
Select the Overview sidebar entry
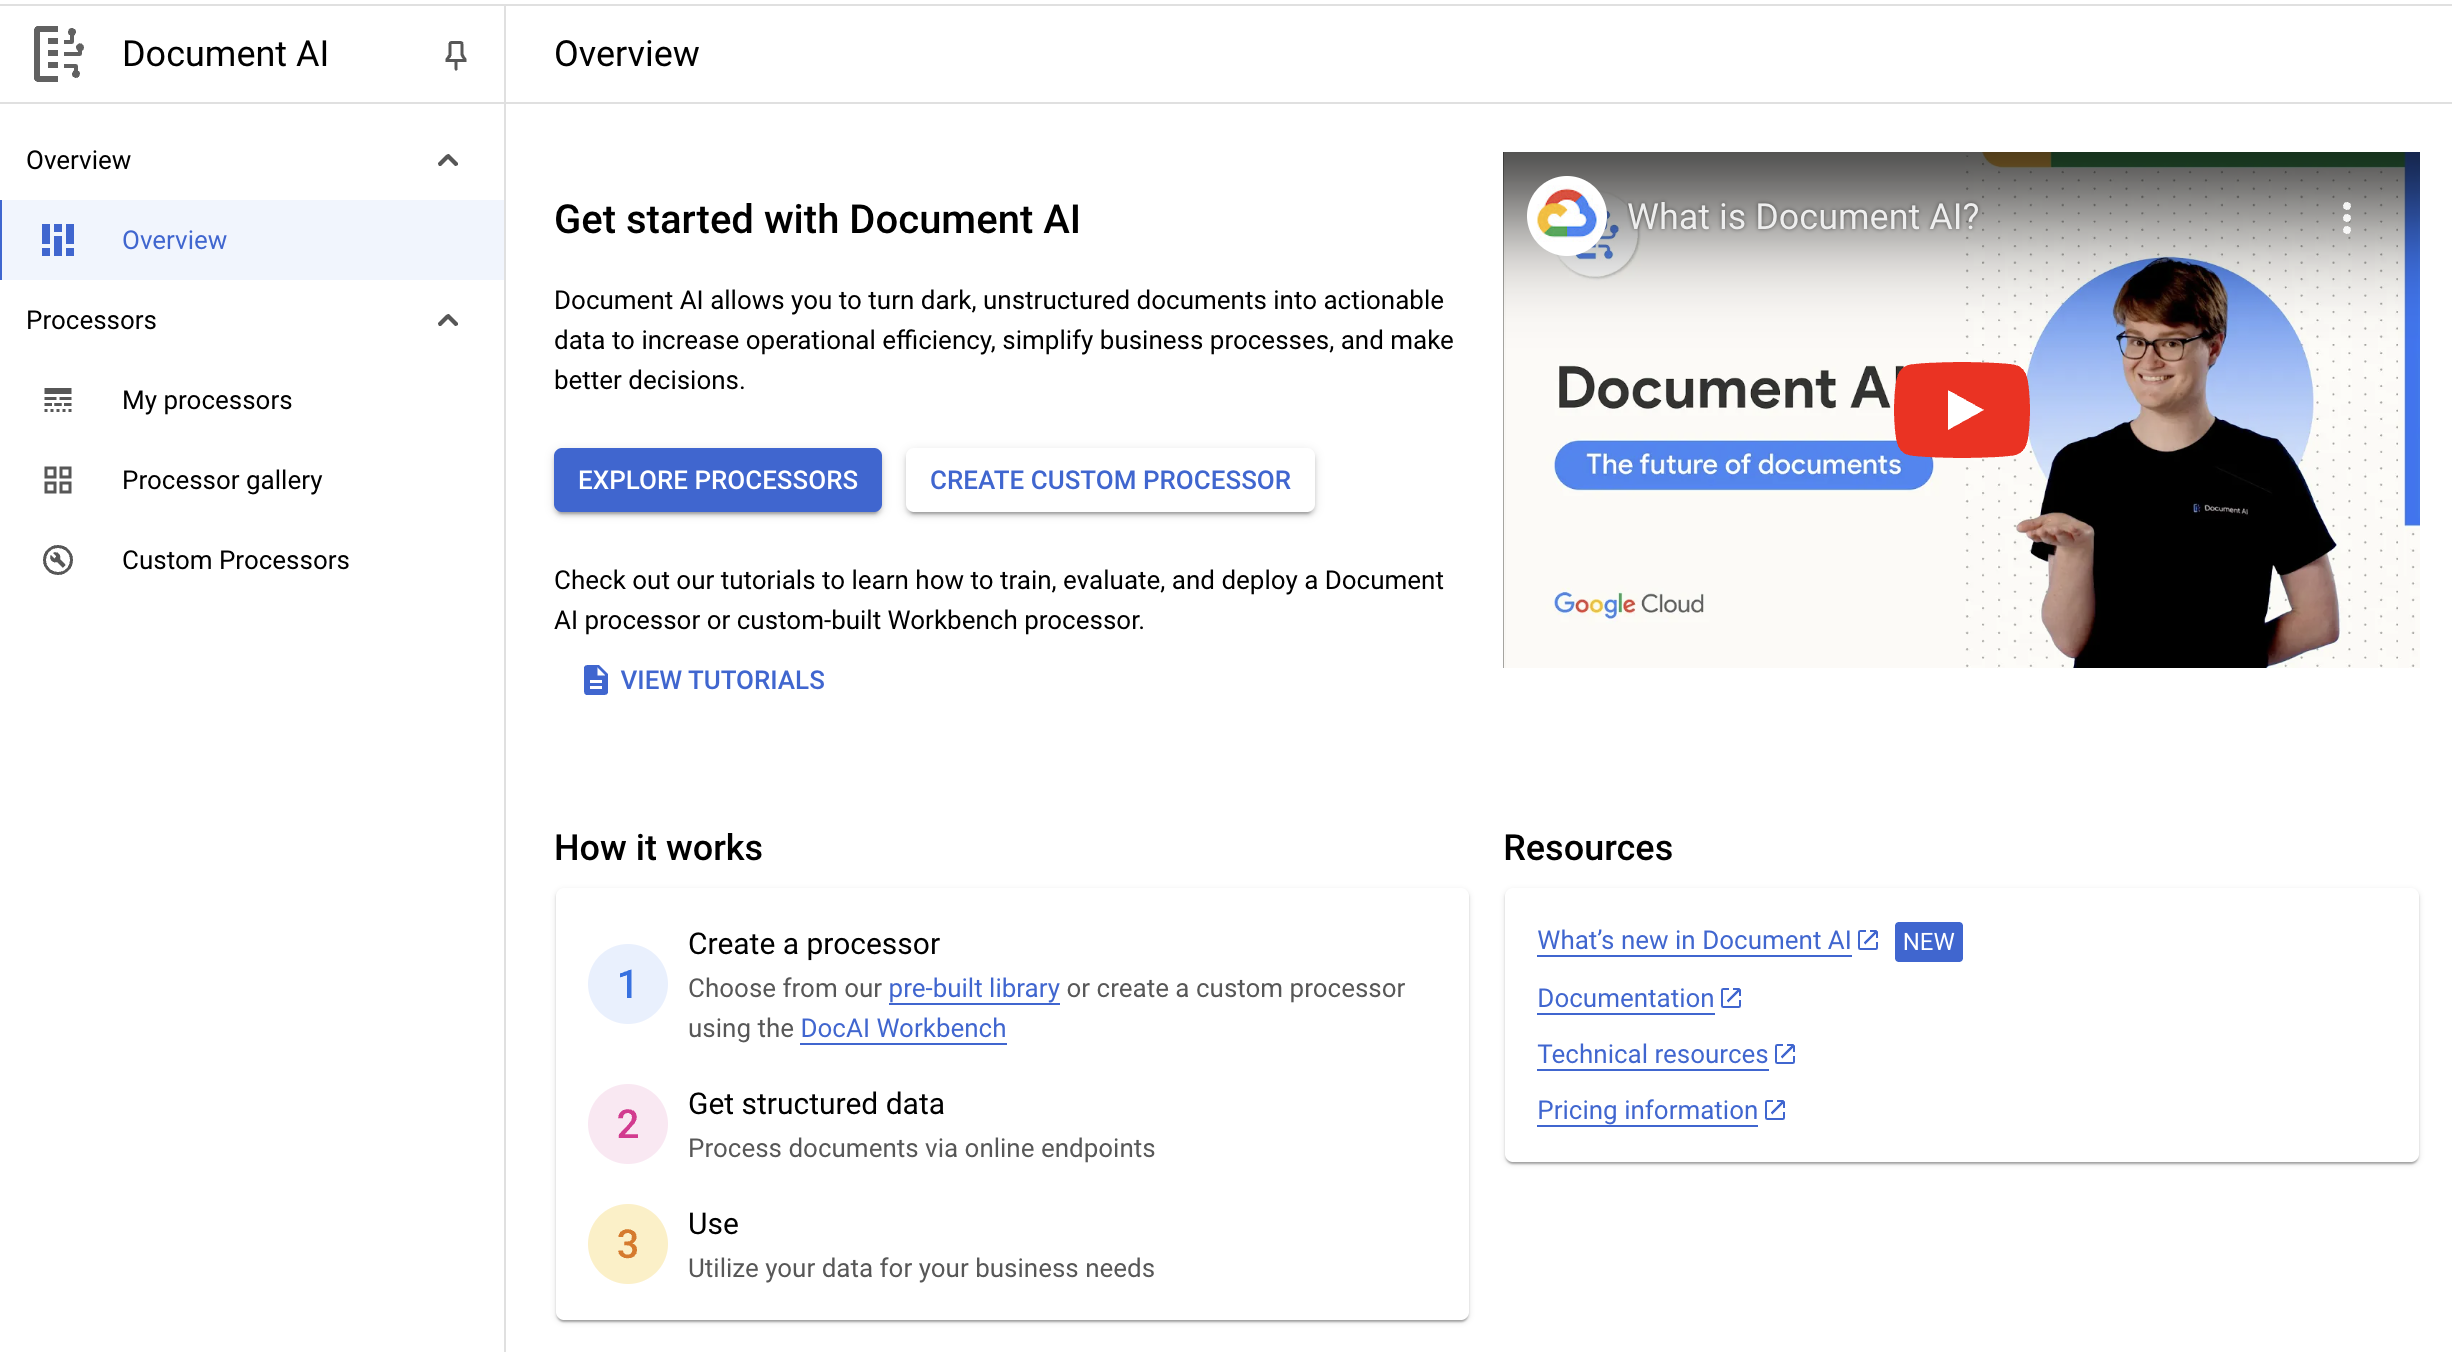(x=174, y=239)
